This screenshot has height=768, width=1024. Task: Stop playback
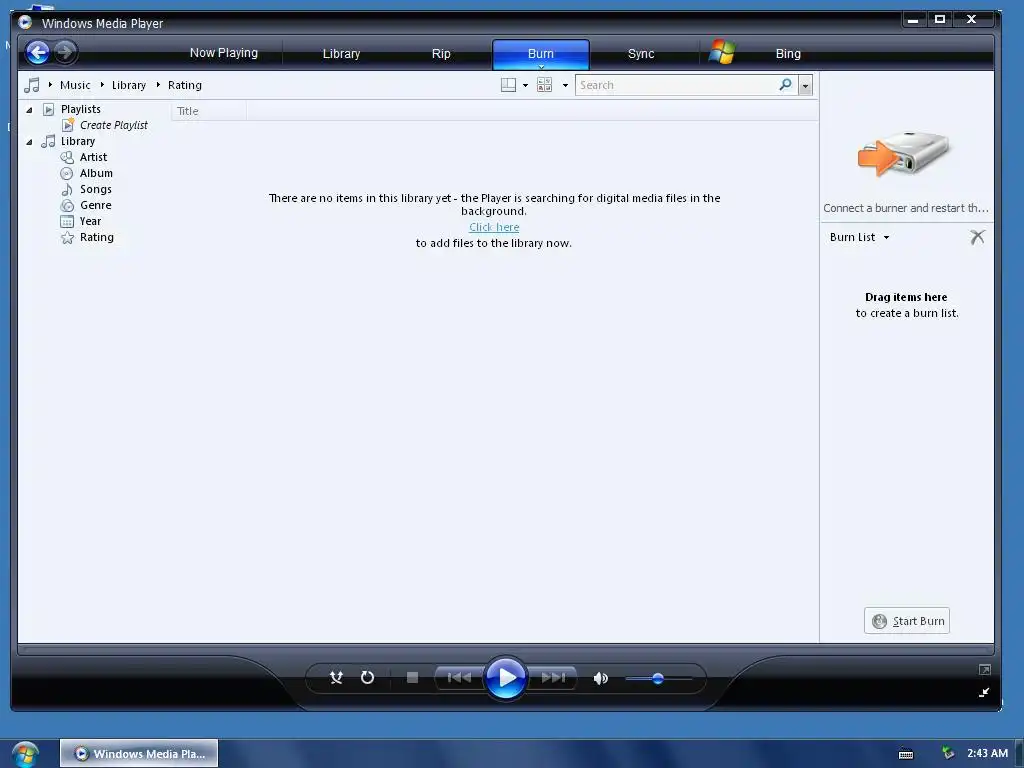412,678
